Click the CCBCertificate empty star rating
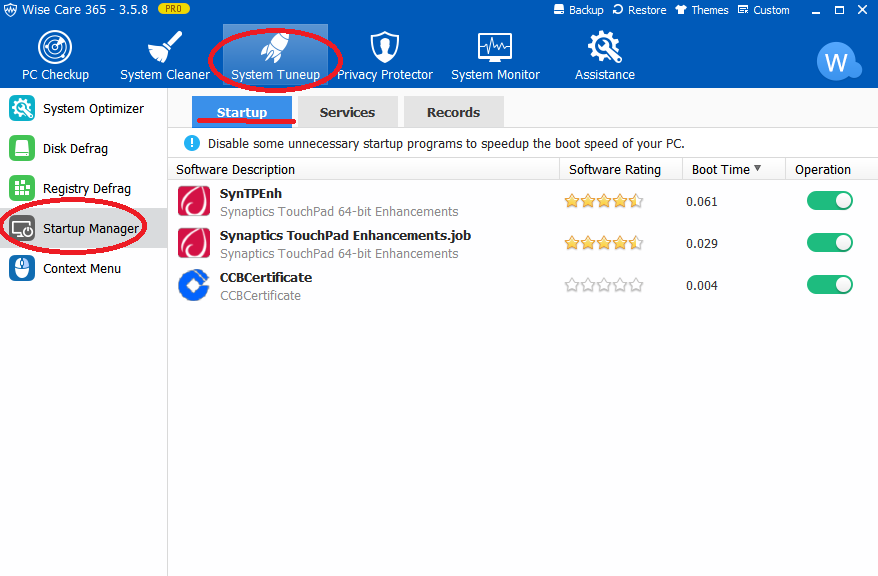The image size is (878, 576). point(604,285)
